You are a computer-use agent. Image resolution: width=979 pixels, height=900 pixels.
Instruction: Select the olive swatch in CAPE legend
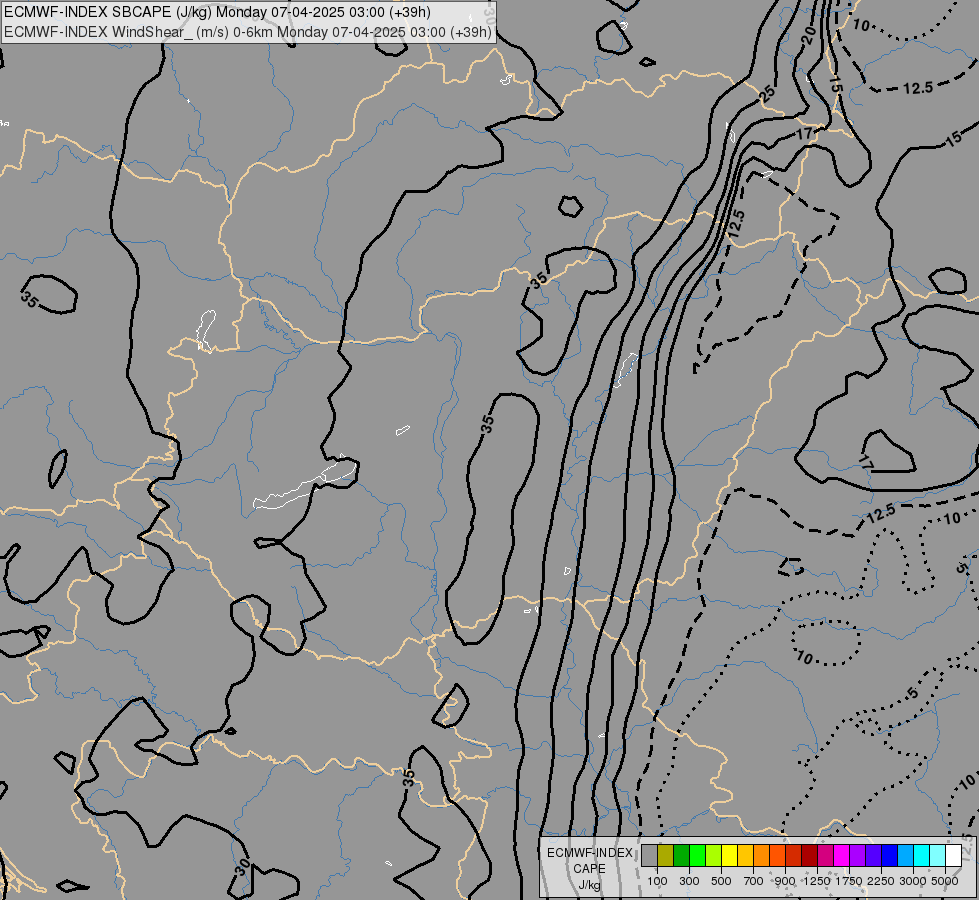pyautogui.click(x=666, y=855)
